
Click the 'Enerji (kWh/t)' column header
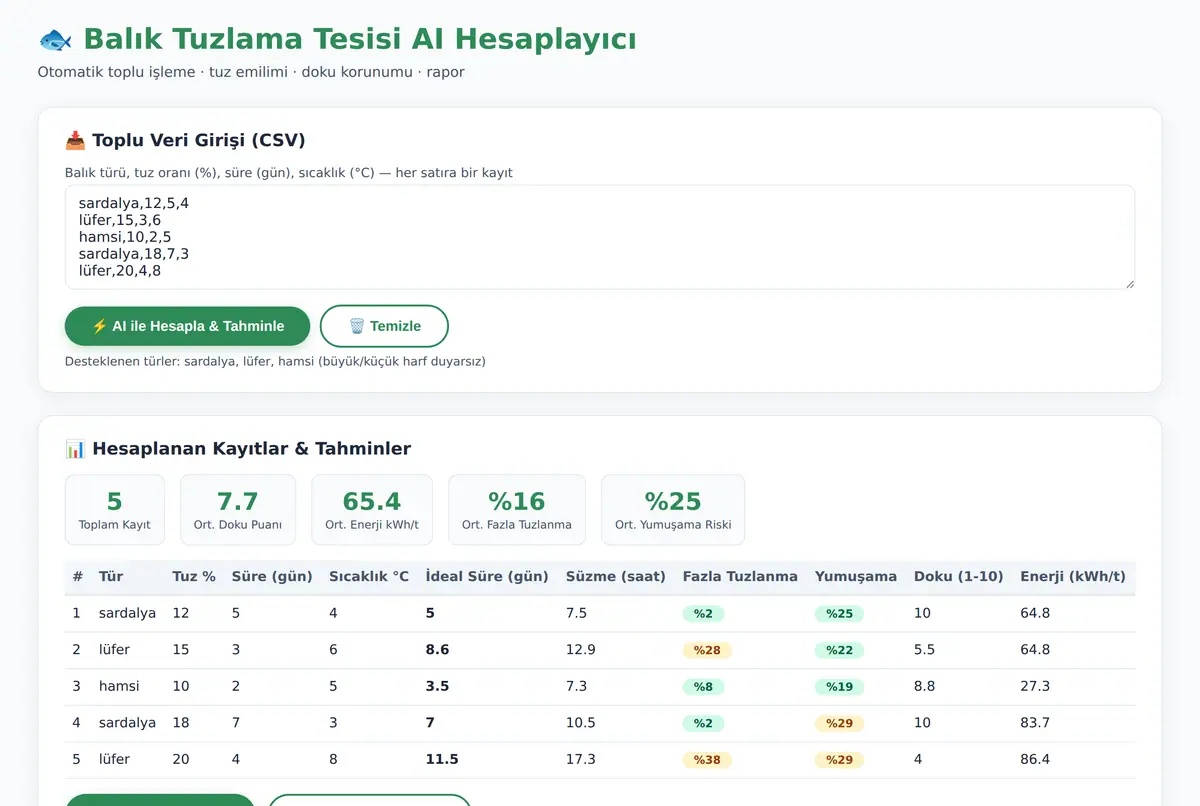coord(1073,576)
